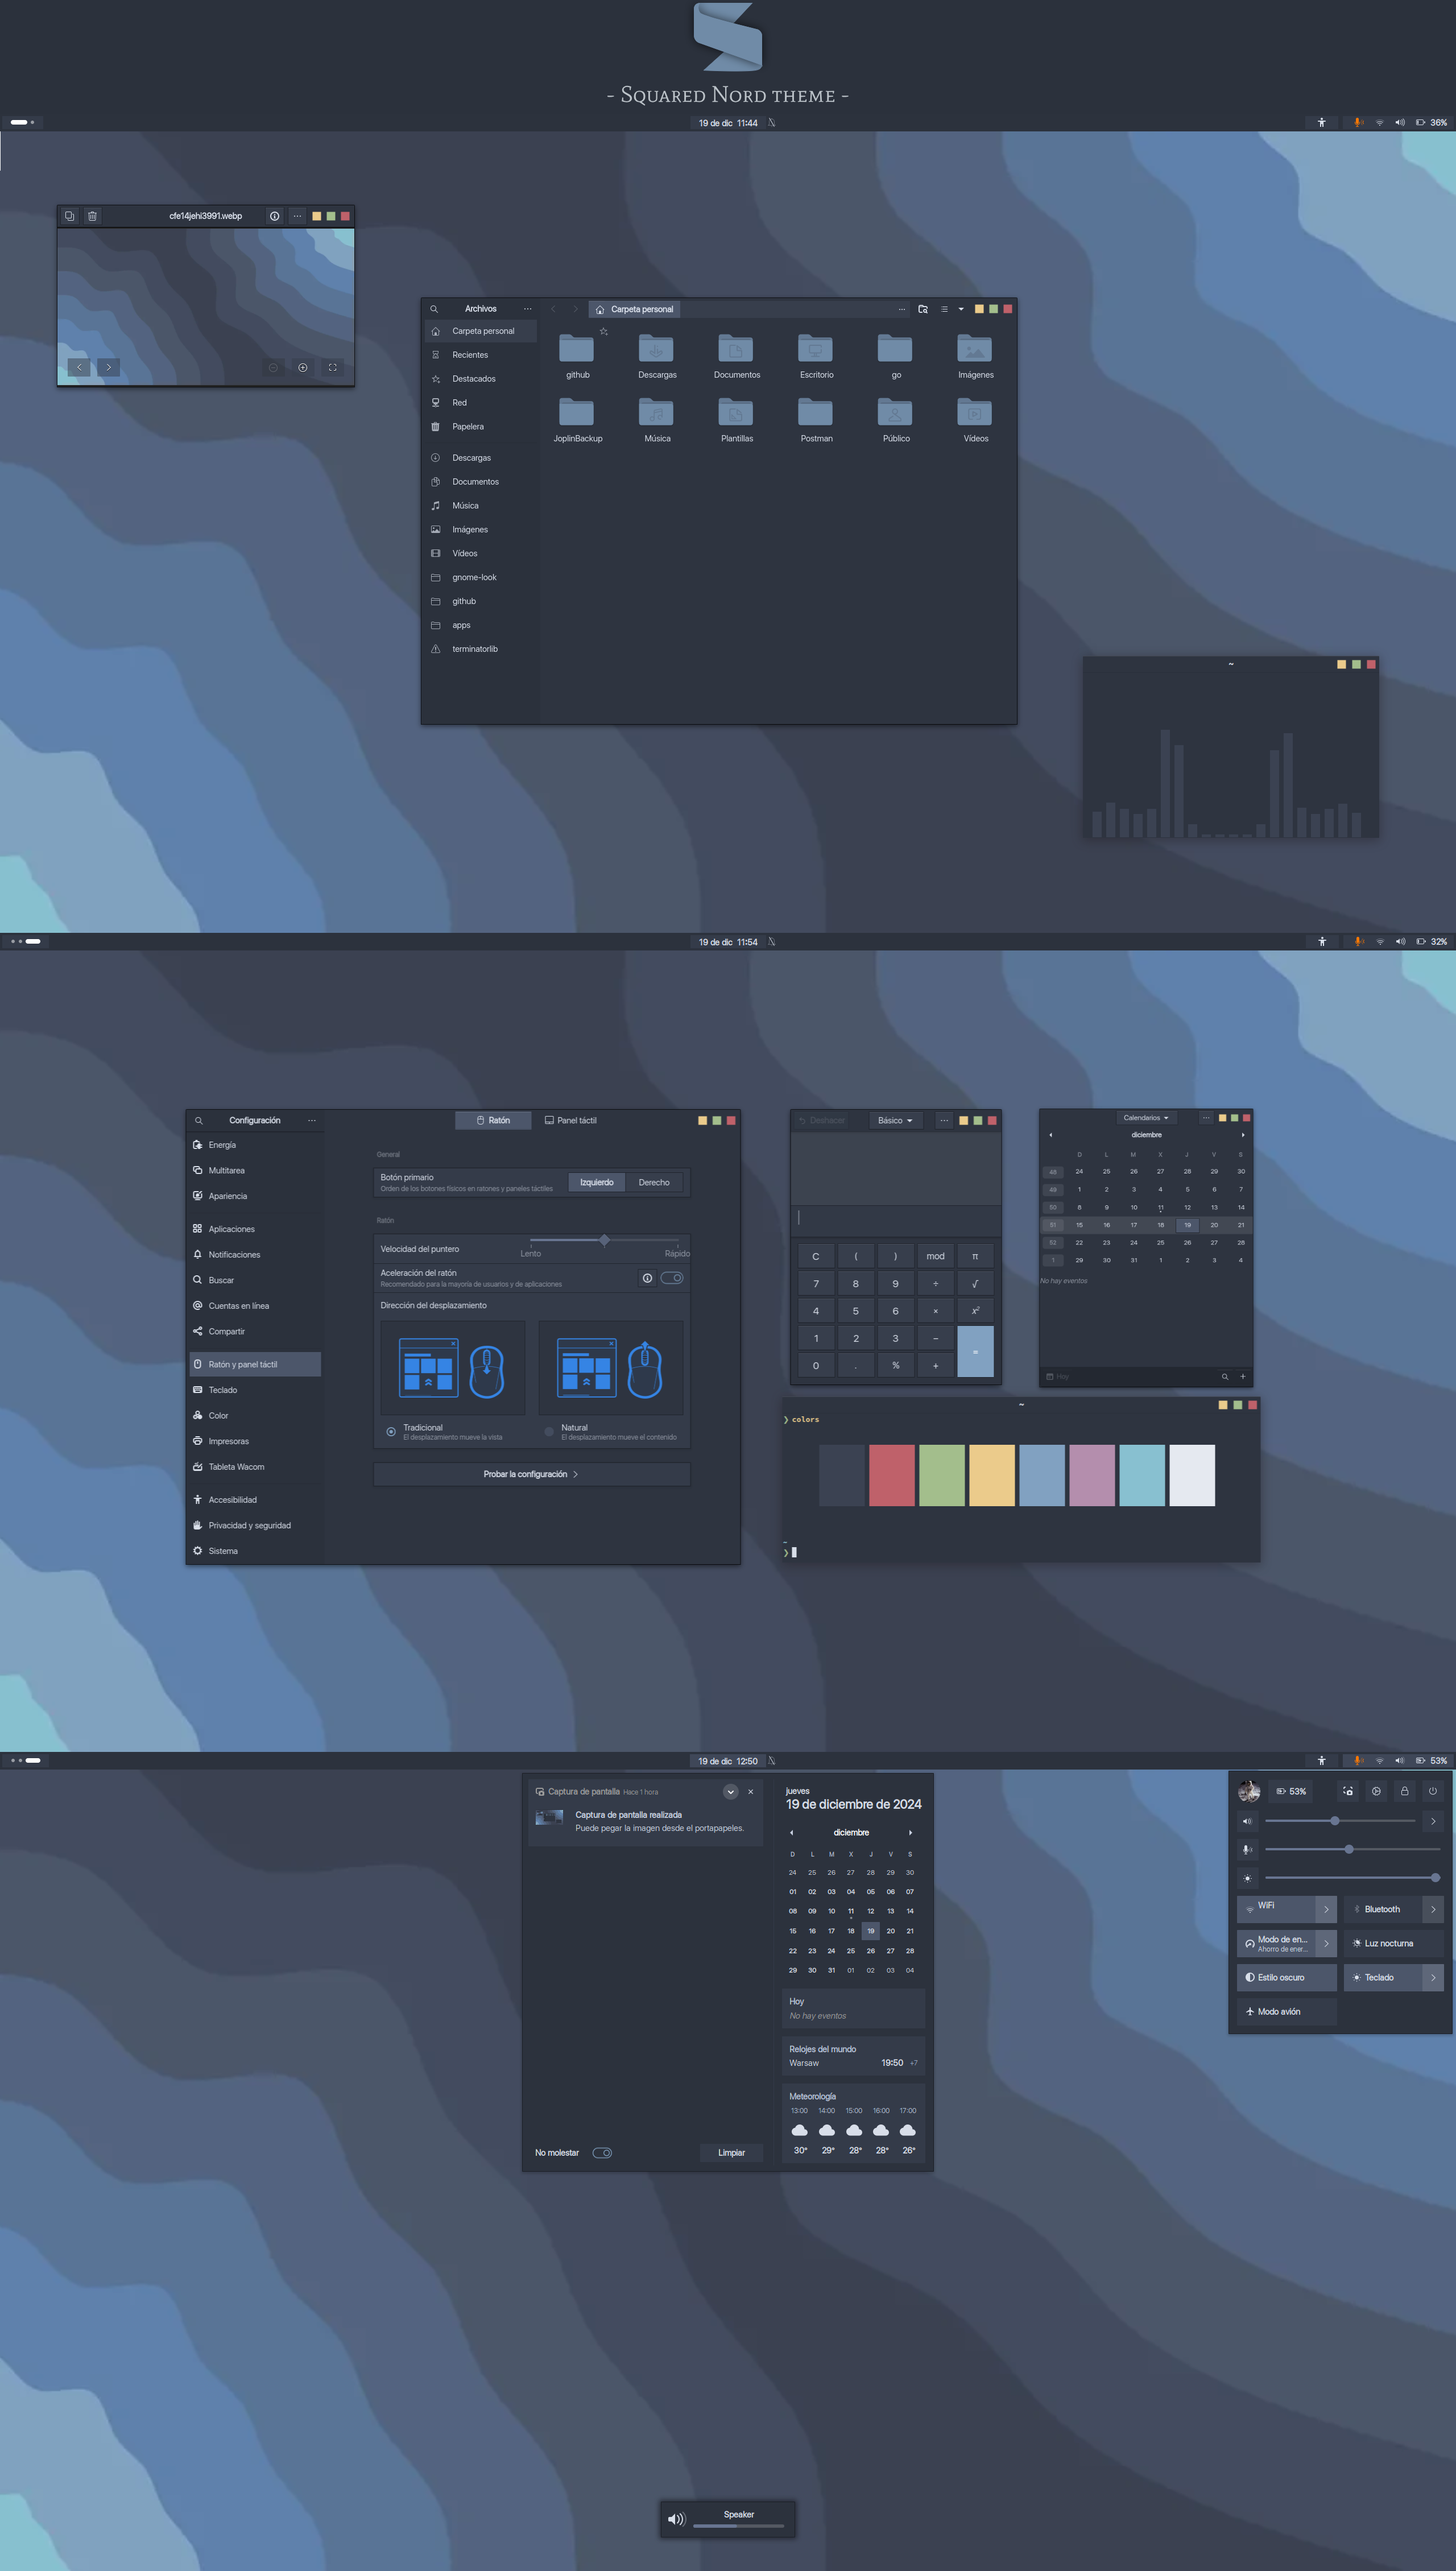Expand power mode submenu arrow

[1326, 1943]
